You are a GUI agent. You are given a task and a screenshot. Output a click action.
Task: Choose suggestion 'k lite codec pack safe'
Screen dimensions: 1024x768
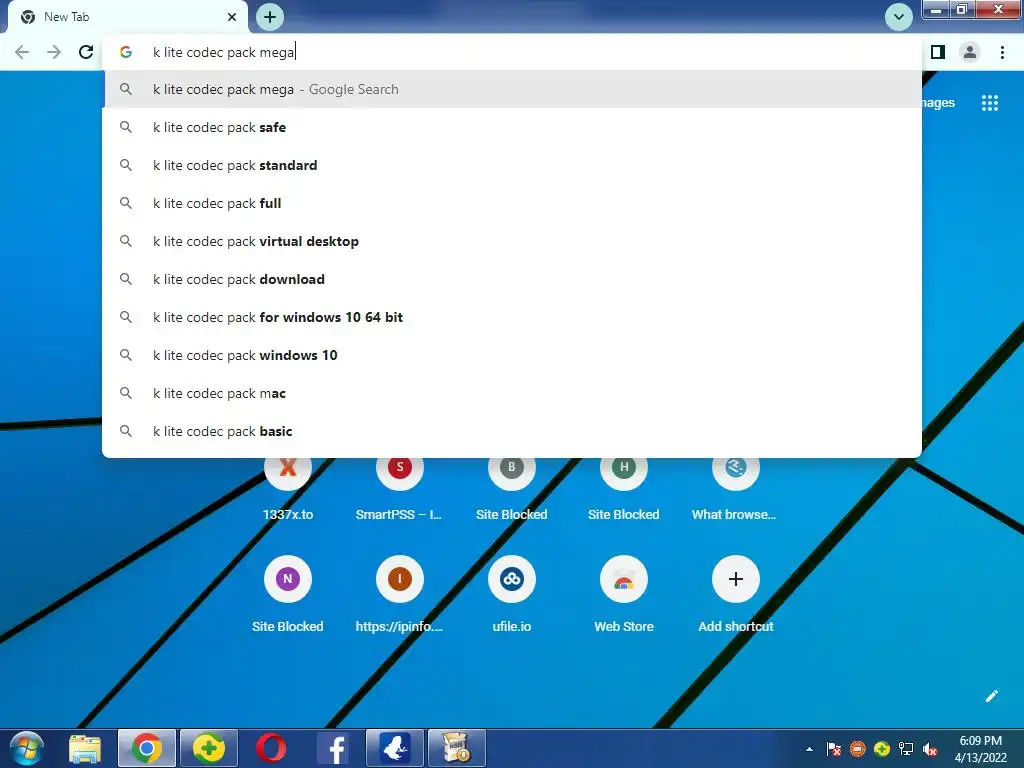pyautogui.click(x=512, y=127)
